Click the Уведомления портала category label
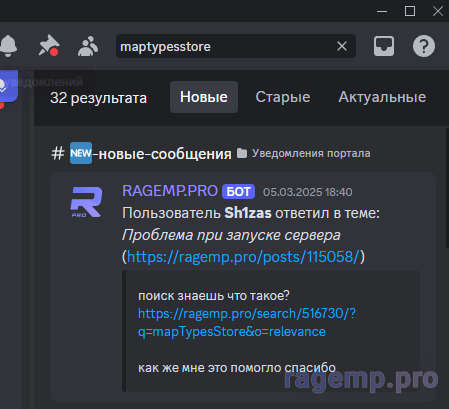449x409 pixels. point(311,153)
